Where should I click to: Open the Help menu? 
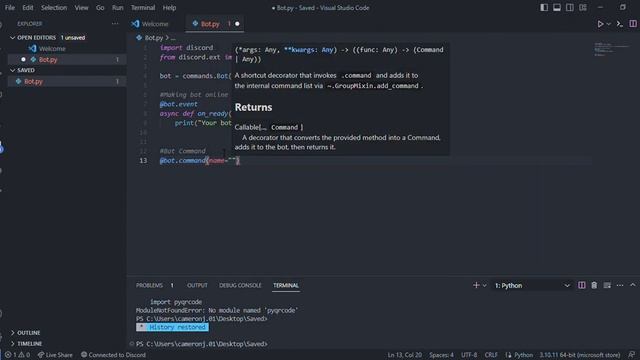169,8
